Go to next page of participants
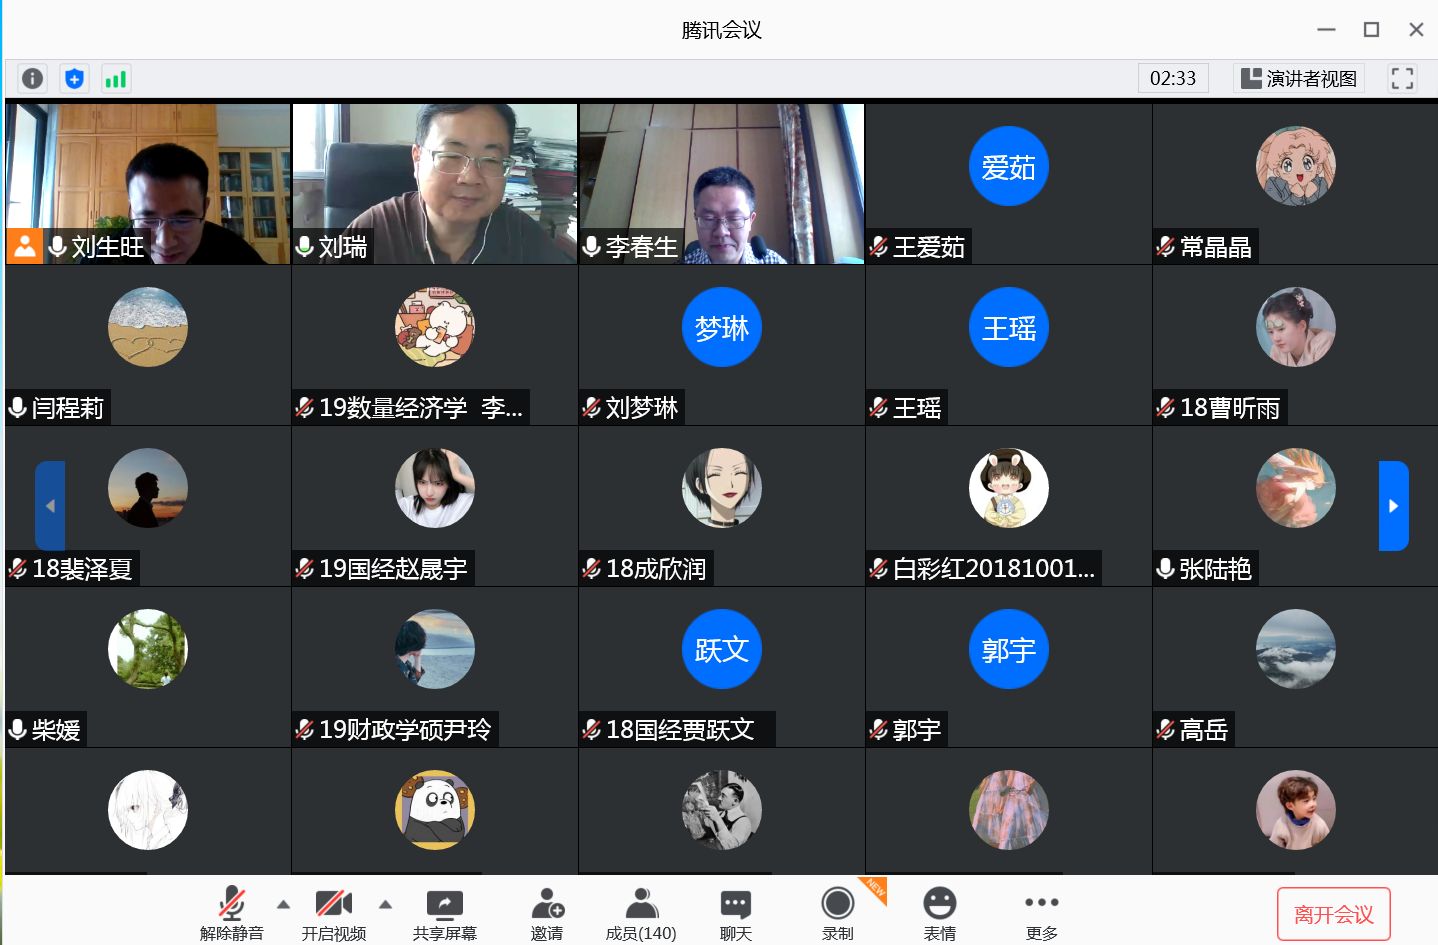Image resolution: width=1438 pixels, height=945 pixels. (x=1393, y=506)
